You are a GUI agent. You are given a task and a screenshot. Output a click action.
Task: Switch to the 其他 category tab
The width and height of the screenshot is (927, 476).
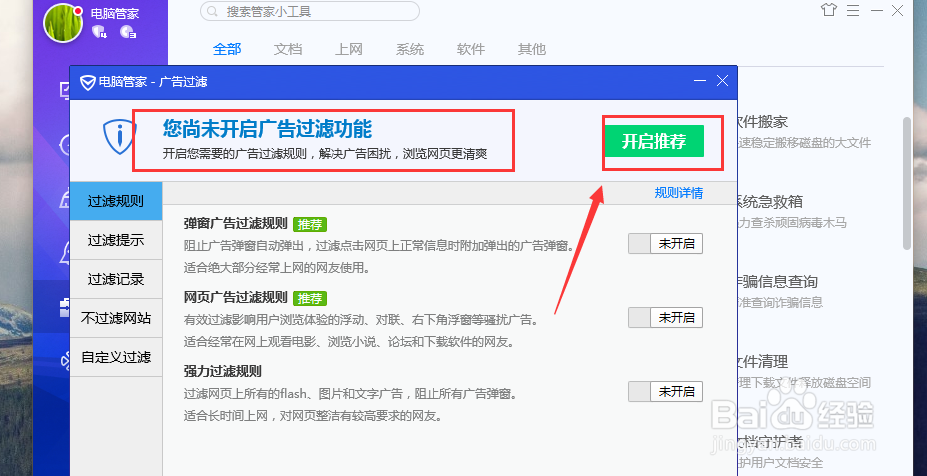[x=531, y=49]
